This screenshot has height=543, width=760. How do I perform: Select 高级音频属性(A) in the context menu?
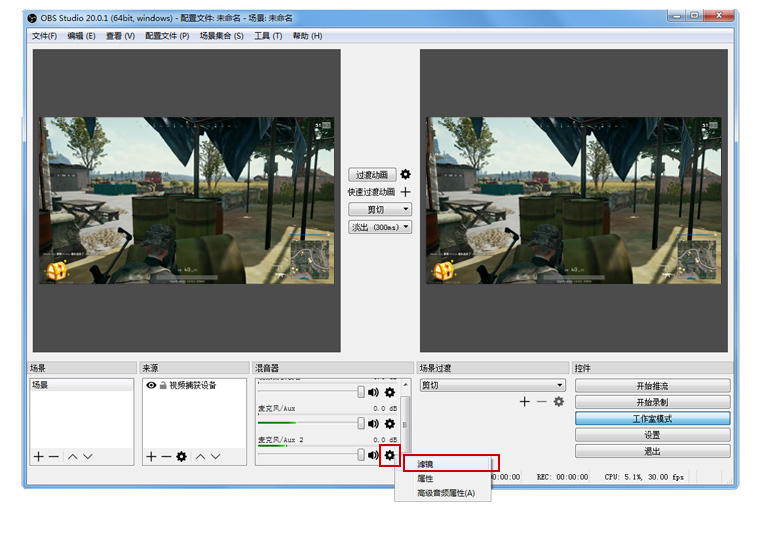[x=443, y=493]
